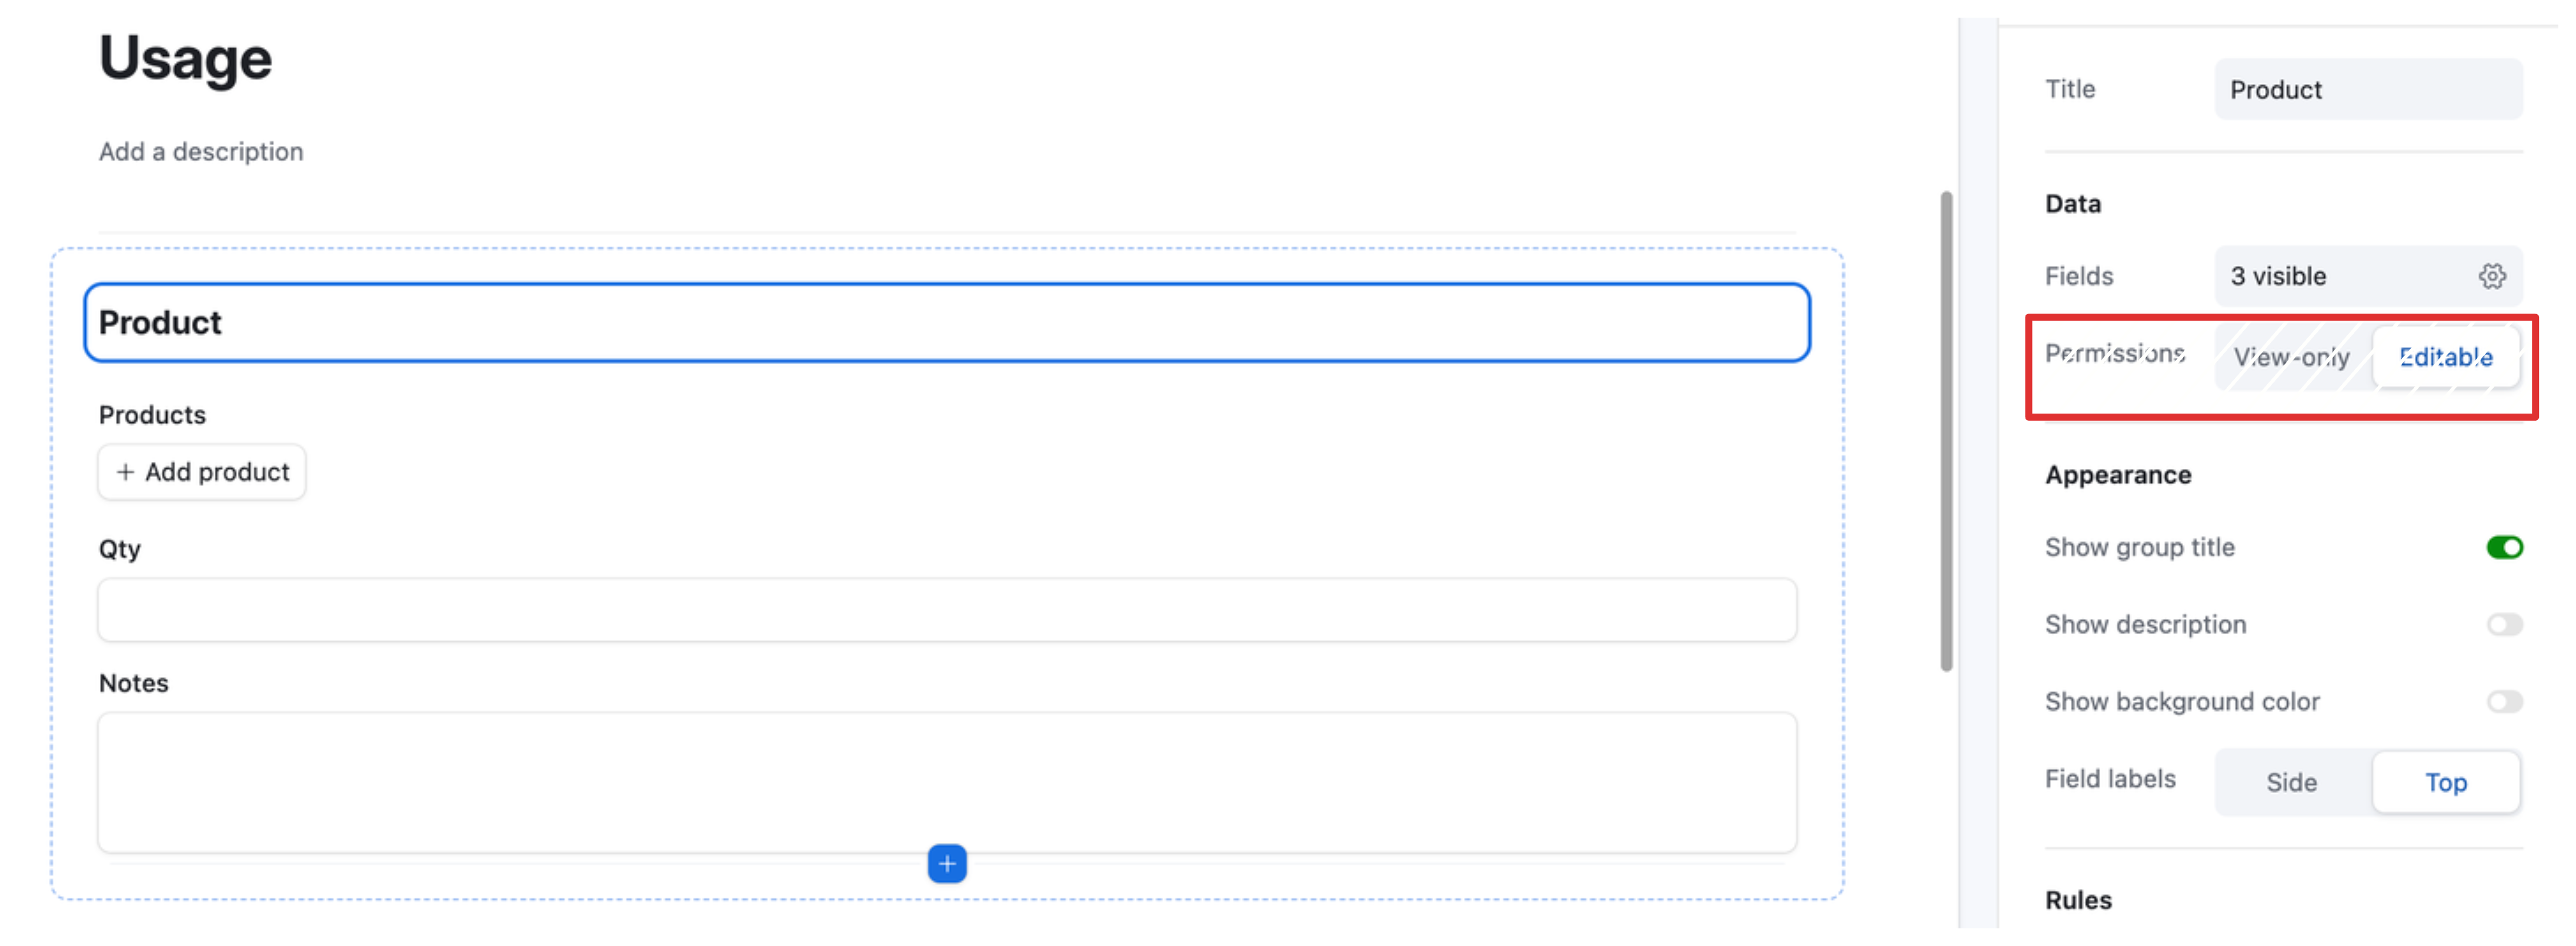Click inside the Qty input field
The height and width of the screenshot is (946, 2576).
946,609
